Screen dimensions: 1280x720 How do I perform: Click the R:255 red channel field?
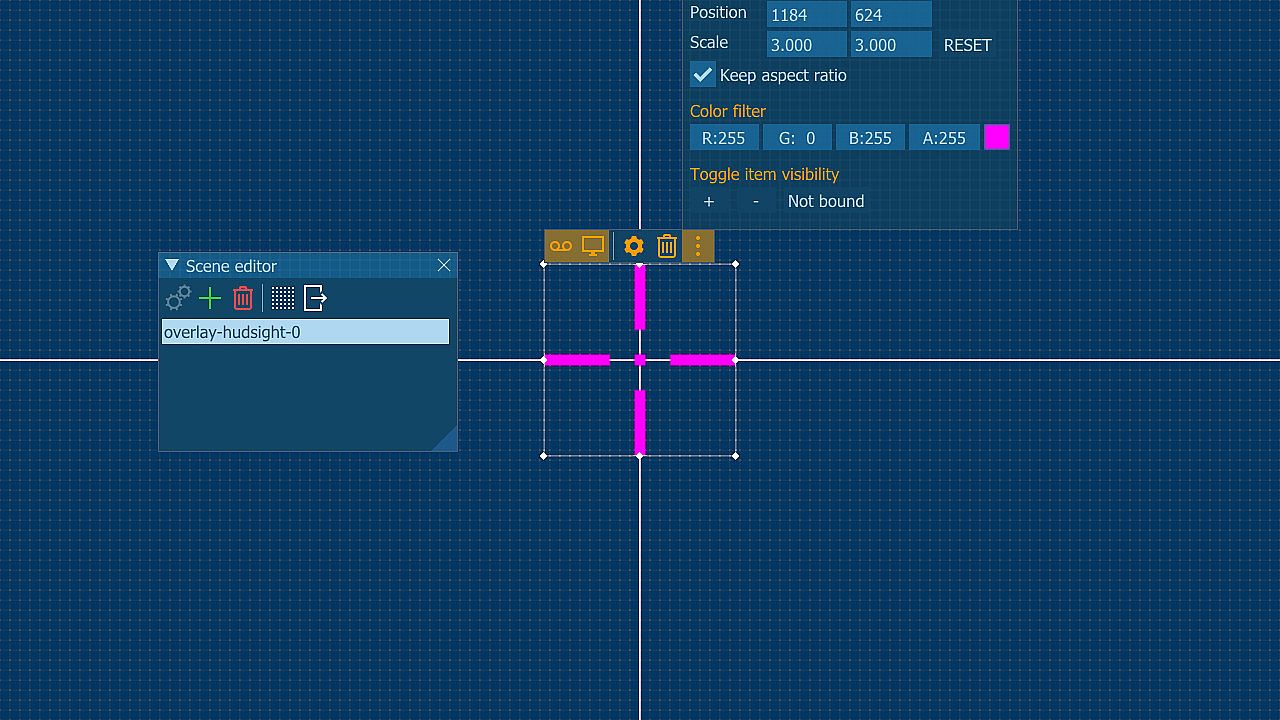point(724,138)
